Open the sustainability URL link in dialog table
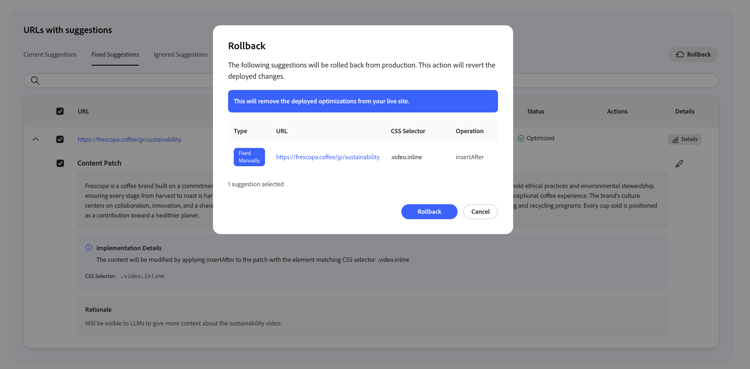The image size is (750, 369). pyautogui.click(x=328, y=157)
